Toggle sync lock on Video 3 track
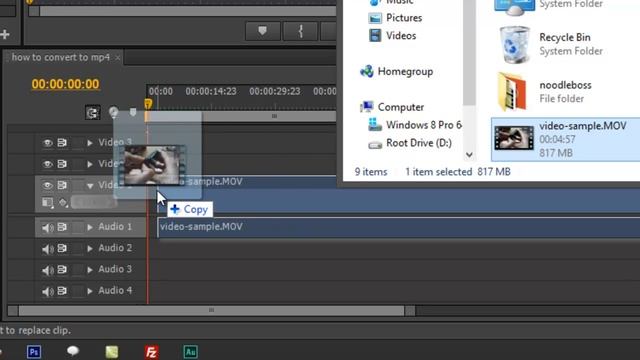The image size is (640, 360). coord(62,143)
